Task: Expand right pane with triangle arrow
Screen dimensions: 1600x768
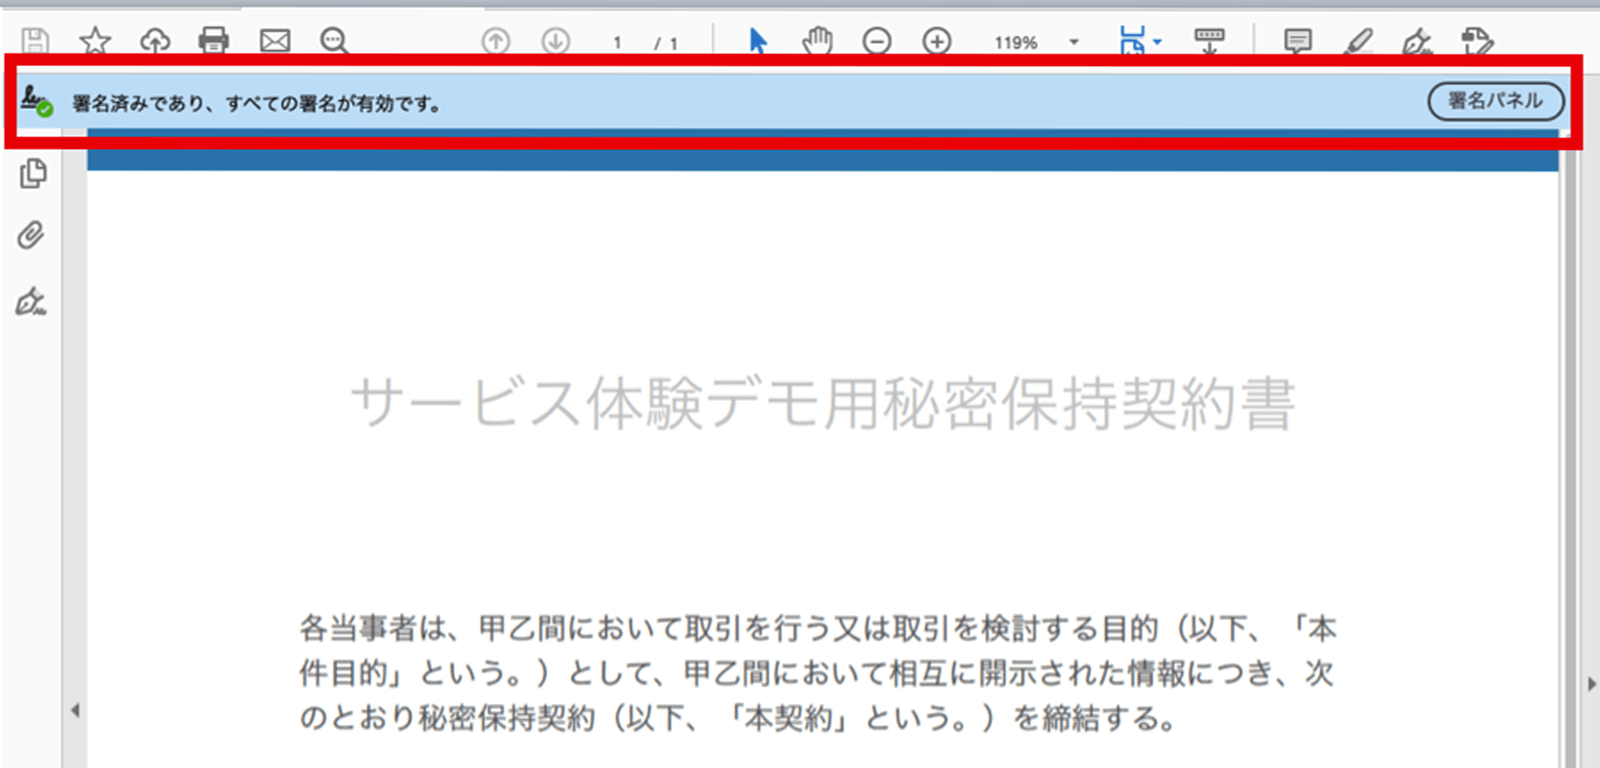Action: coord(1592,684)
